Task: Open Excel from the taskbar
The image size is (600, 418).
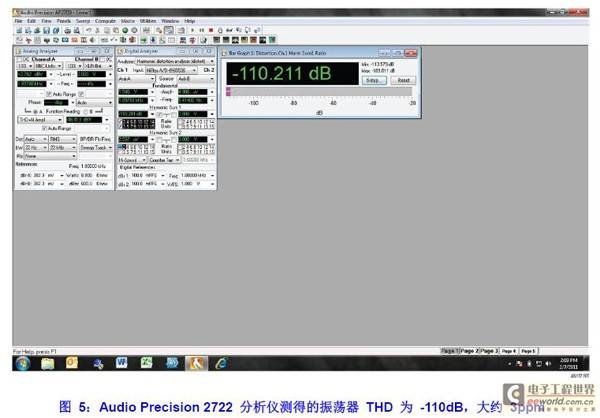Action: (146, 362)
